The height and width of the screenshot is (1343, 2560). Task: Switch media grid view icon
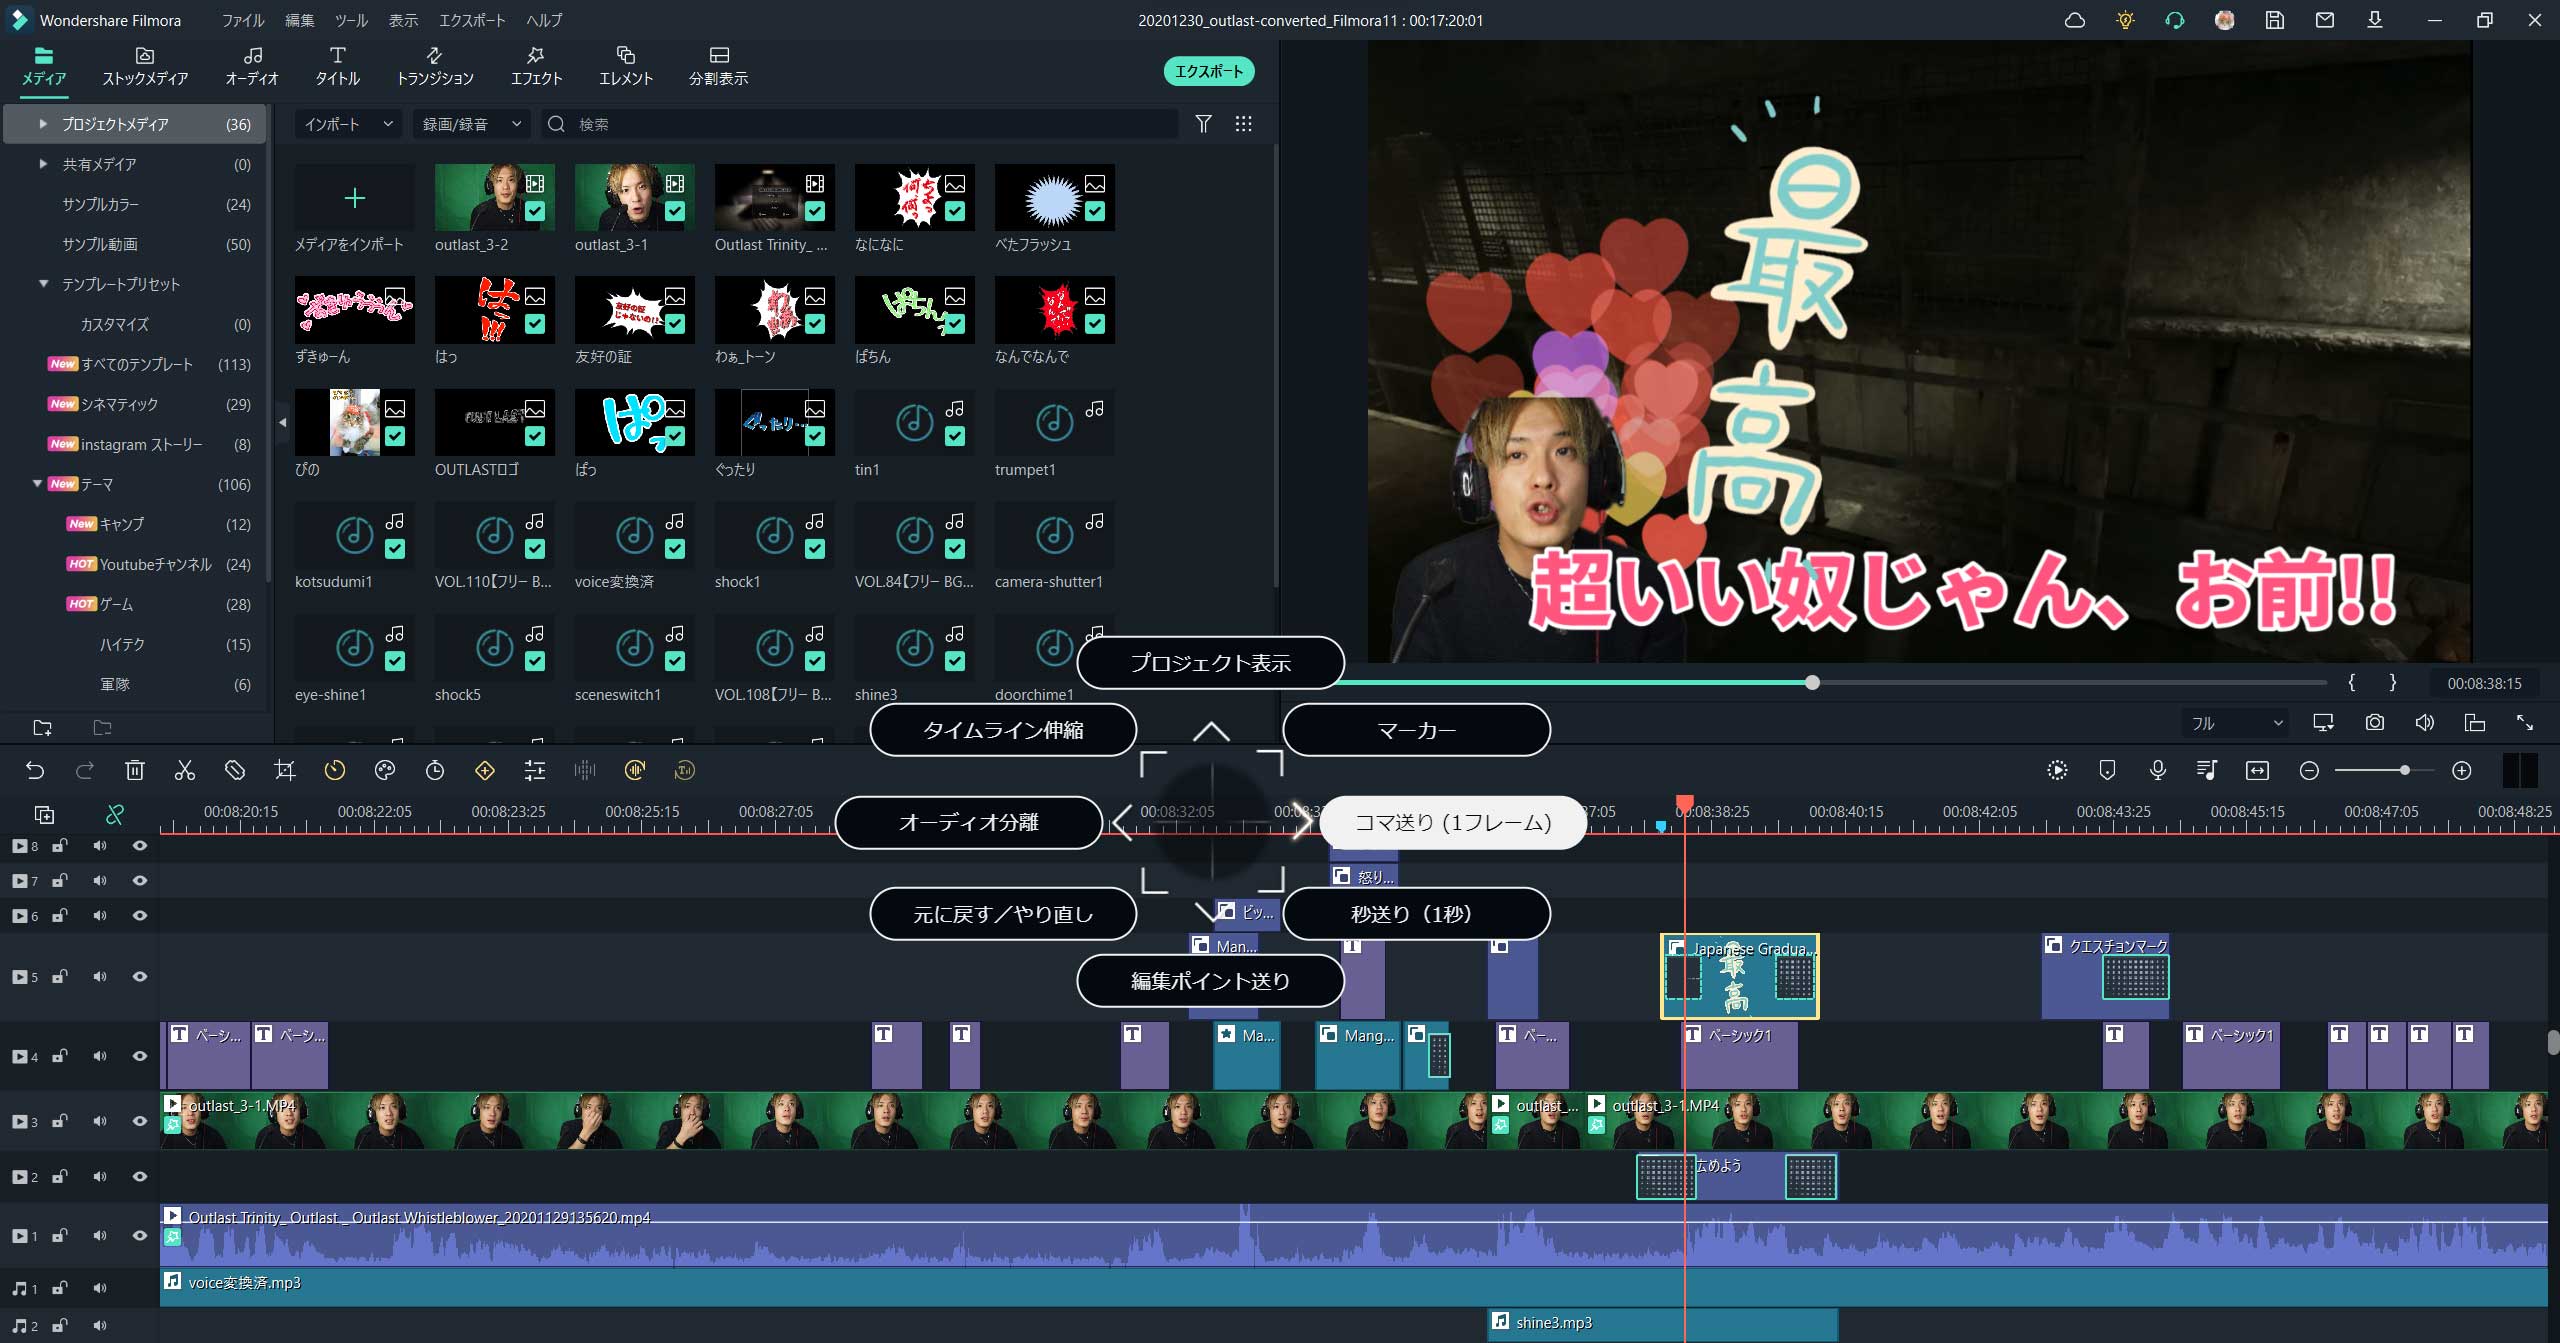coord(1244,124)
